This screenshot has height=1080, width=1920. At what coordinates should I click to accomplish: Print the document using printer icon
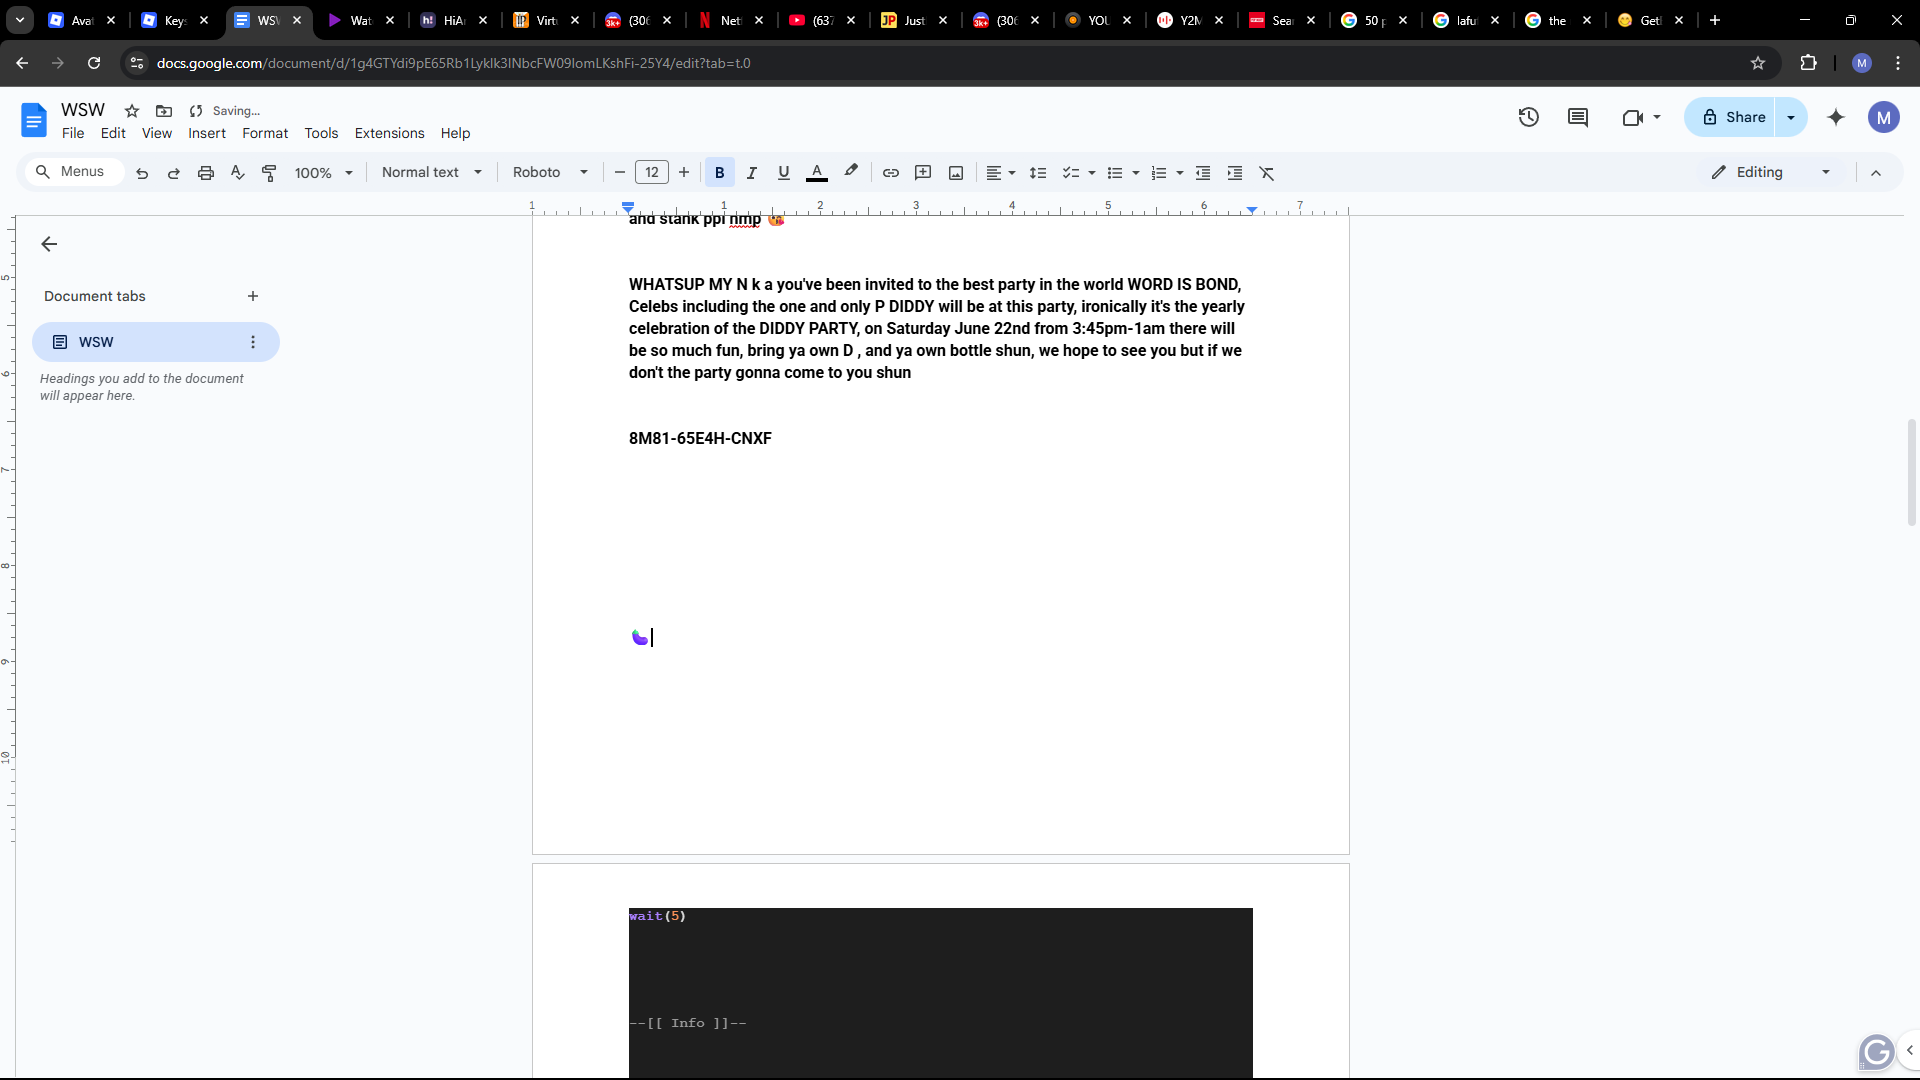click(x=206, y=173)
